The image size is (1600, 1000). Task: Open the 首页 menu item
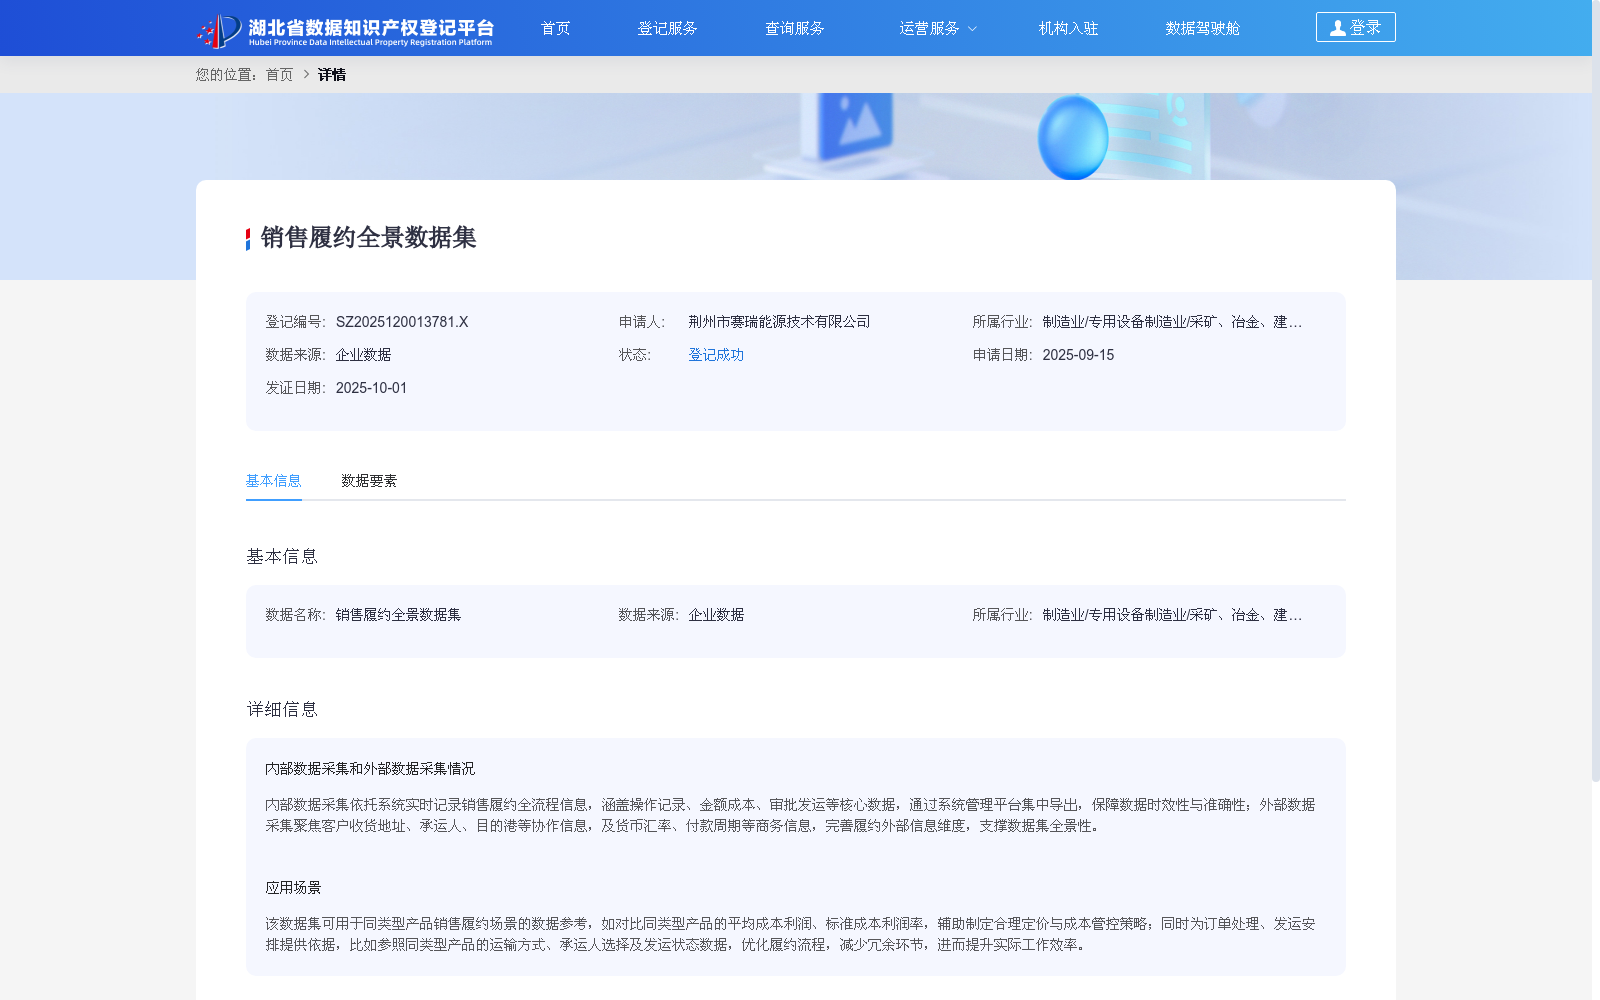point(555,28)
